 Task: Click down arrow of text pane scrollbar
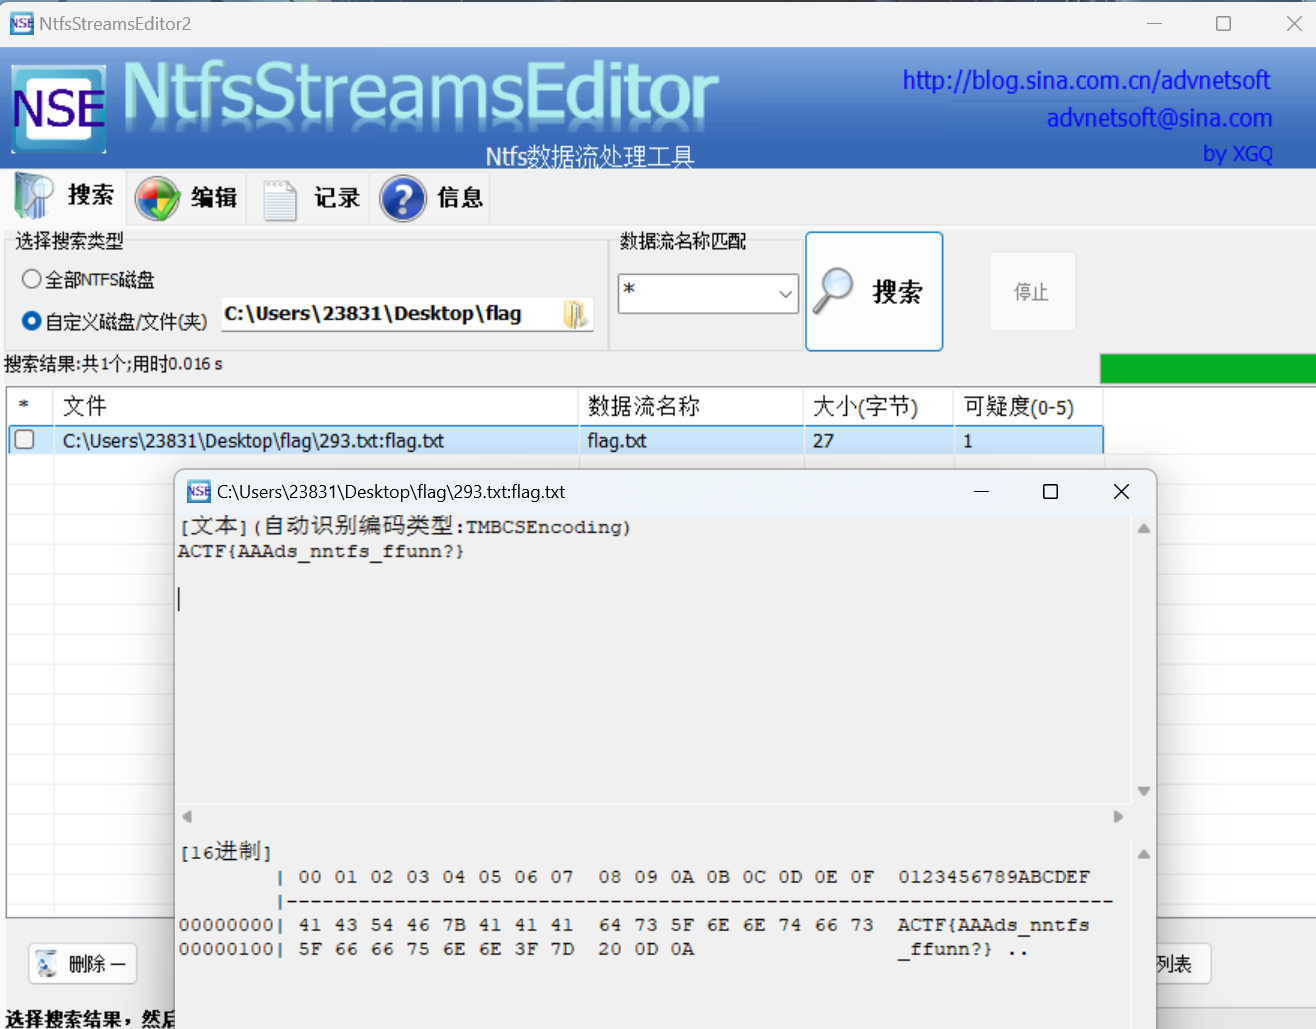click(x=1144, y=791)
